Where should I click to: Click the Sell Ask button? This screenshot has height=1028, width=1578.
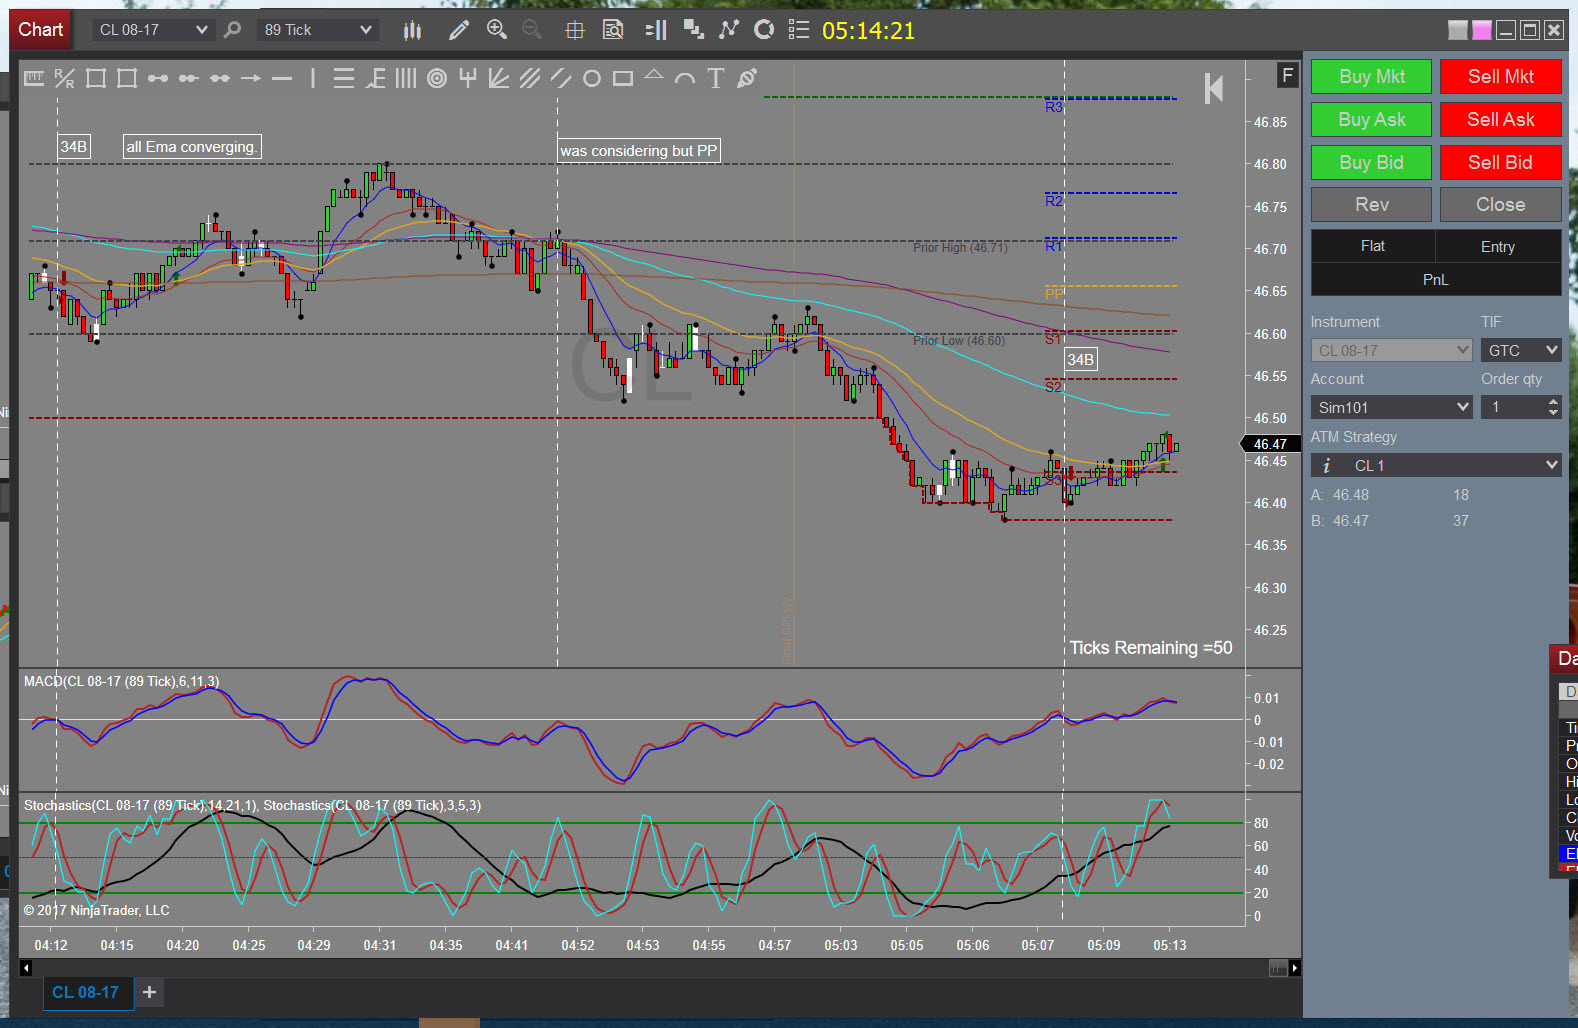1501,119
